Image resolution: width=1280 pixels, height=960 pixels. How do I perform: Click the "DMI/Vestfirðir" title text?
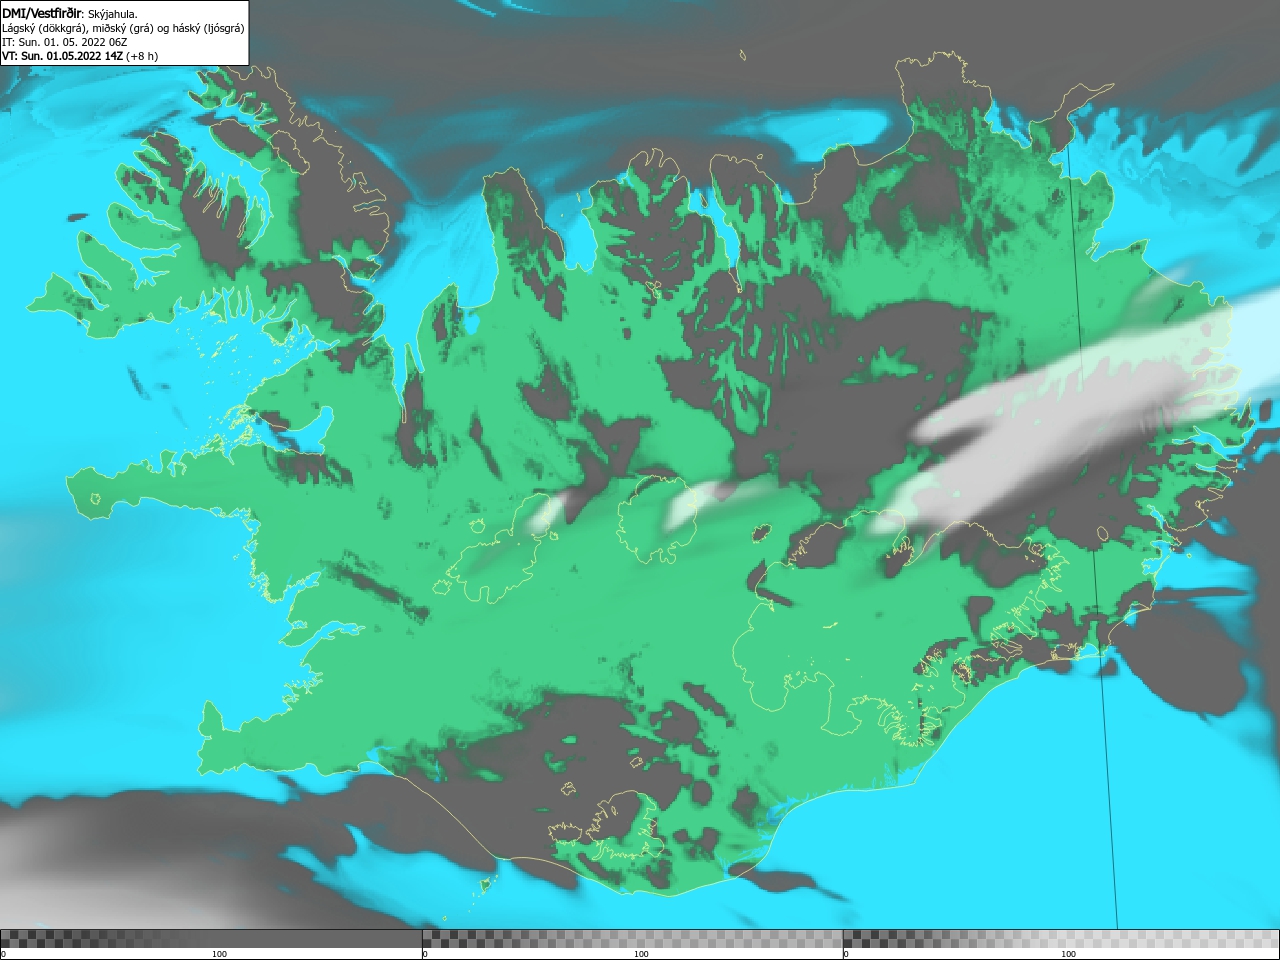(42, 13)
